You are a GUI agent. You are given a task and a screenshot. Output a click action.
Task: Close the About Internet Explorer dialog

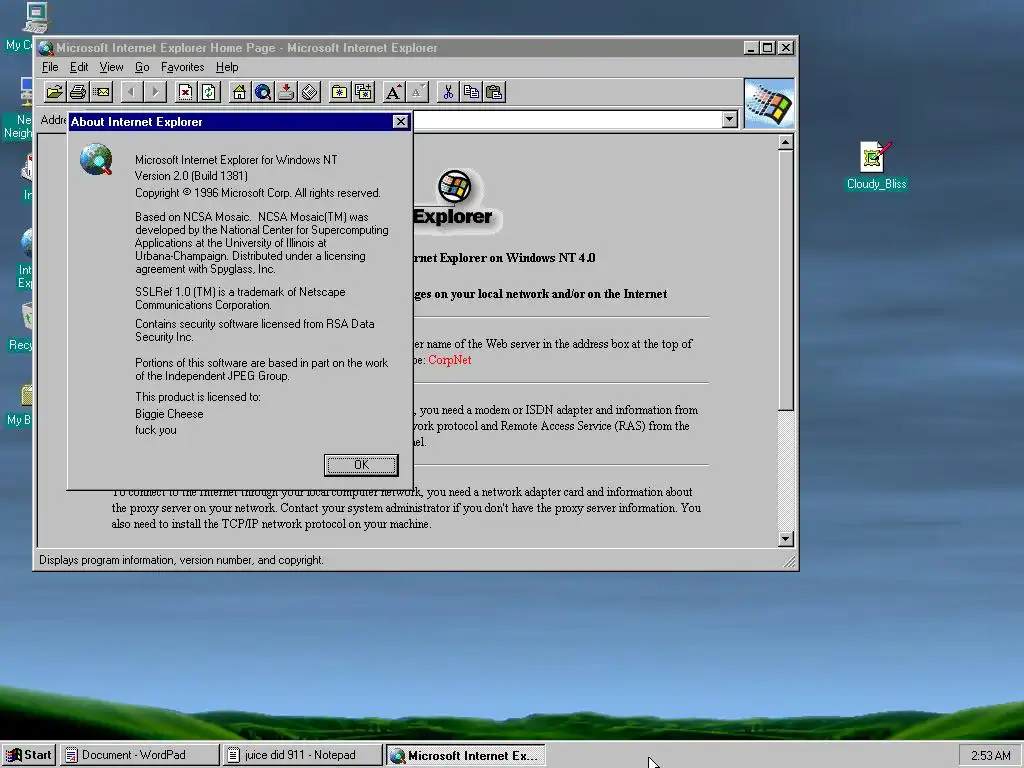coord(400,121)
